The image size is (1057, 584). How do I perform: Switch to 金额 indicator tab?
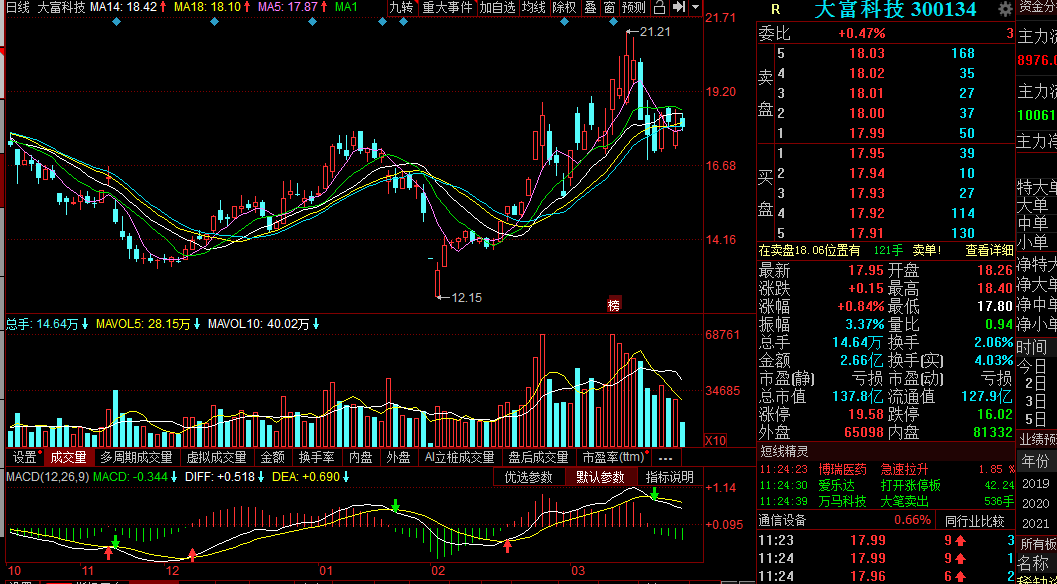pyautogui.click(x=273, y=457)
